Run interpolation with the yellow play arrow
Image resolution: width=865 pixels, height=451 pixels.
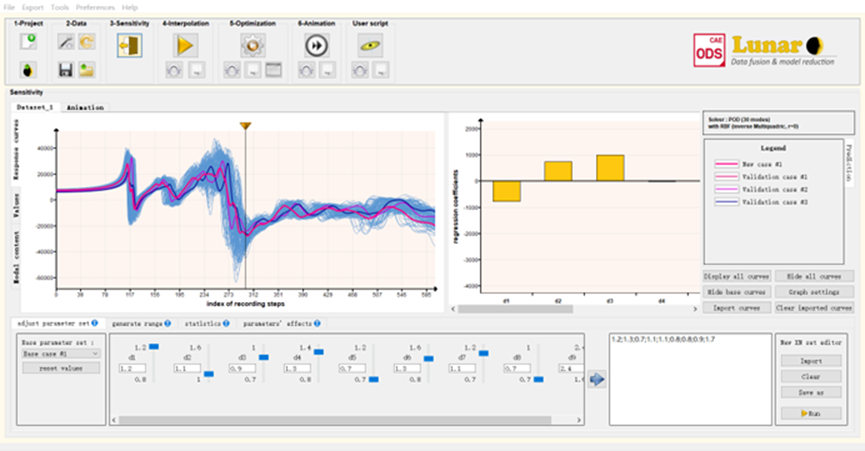coord(185,45)
